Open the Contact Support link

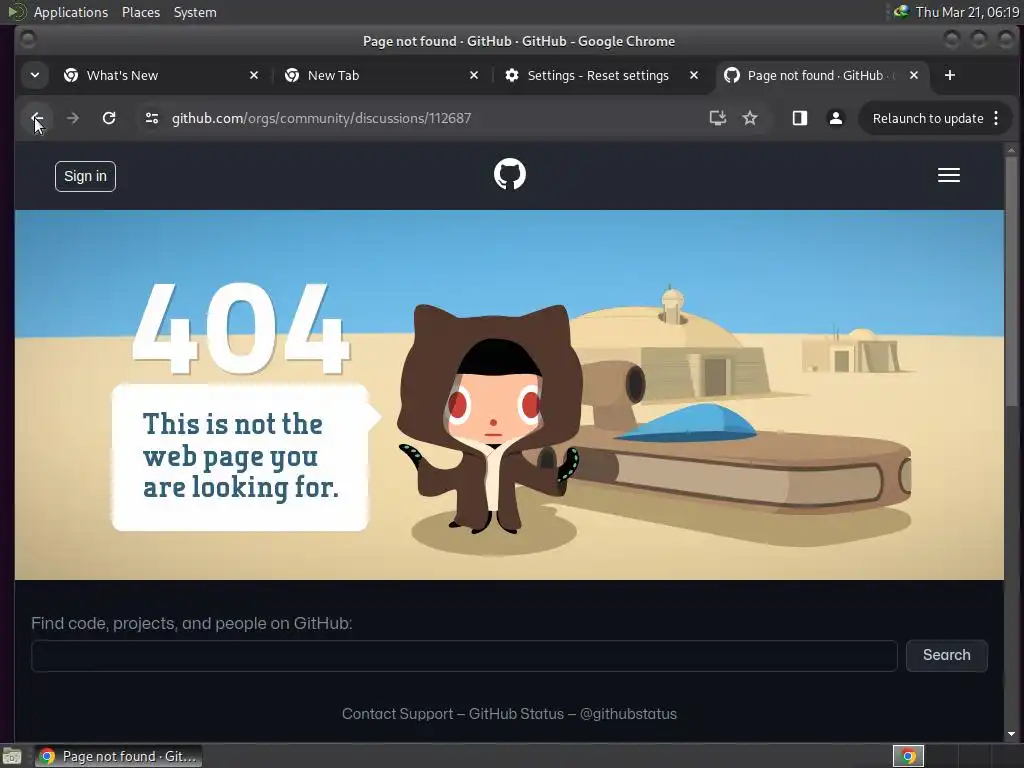pos(397,714)
